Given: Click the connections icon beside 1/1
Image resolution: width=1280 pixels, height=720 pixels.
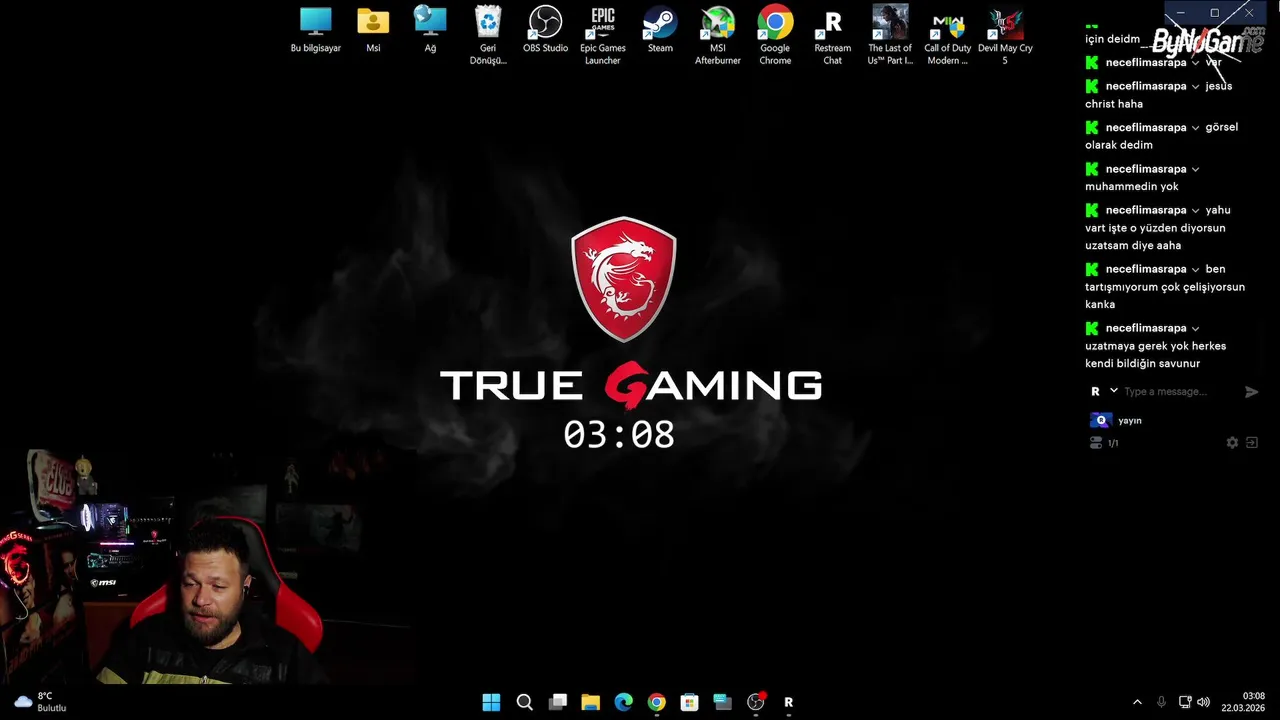Looking at the screenshot, I should pos(1096,443).
